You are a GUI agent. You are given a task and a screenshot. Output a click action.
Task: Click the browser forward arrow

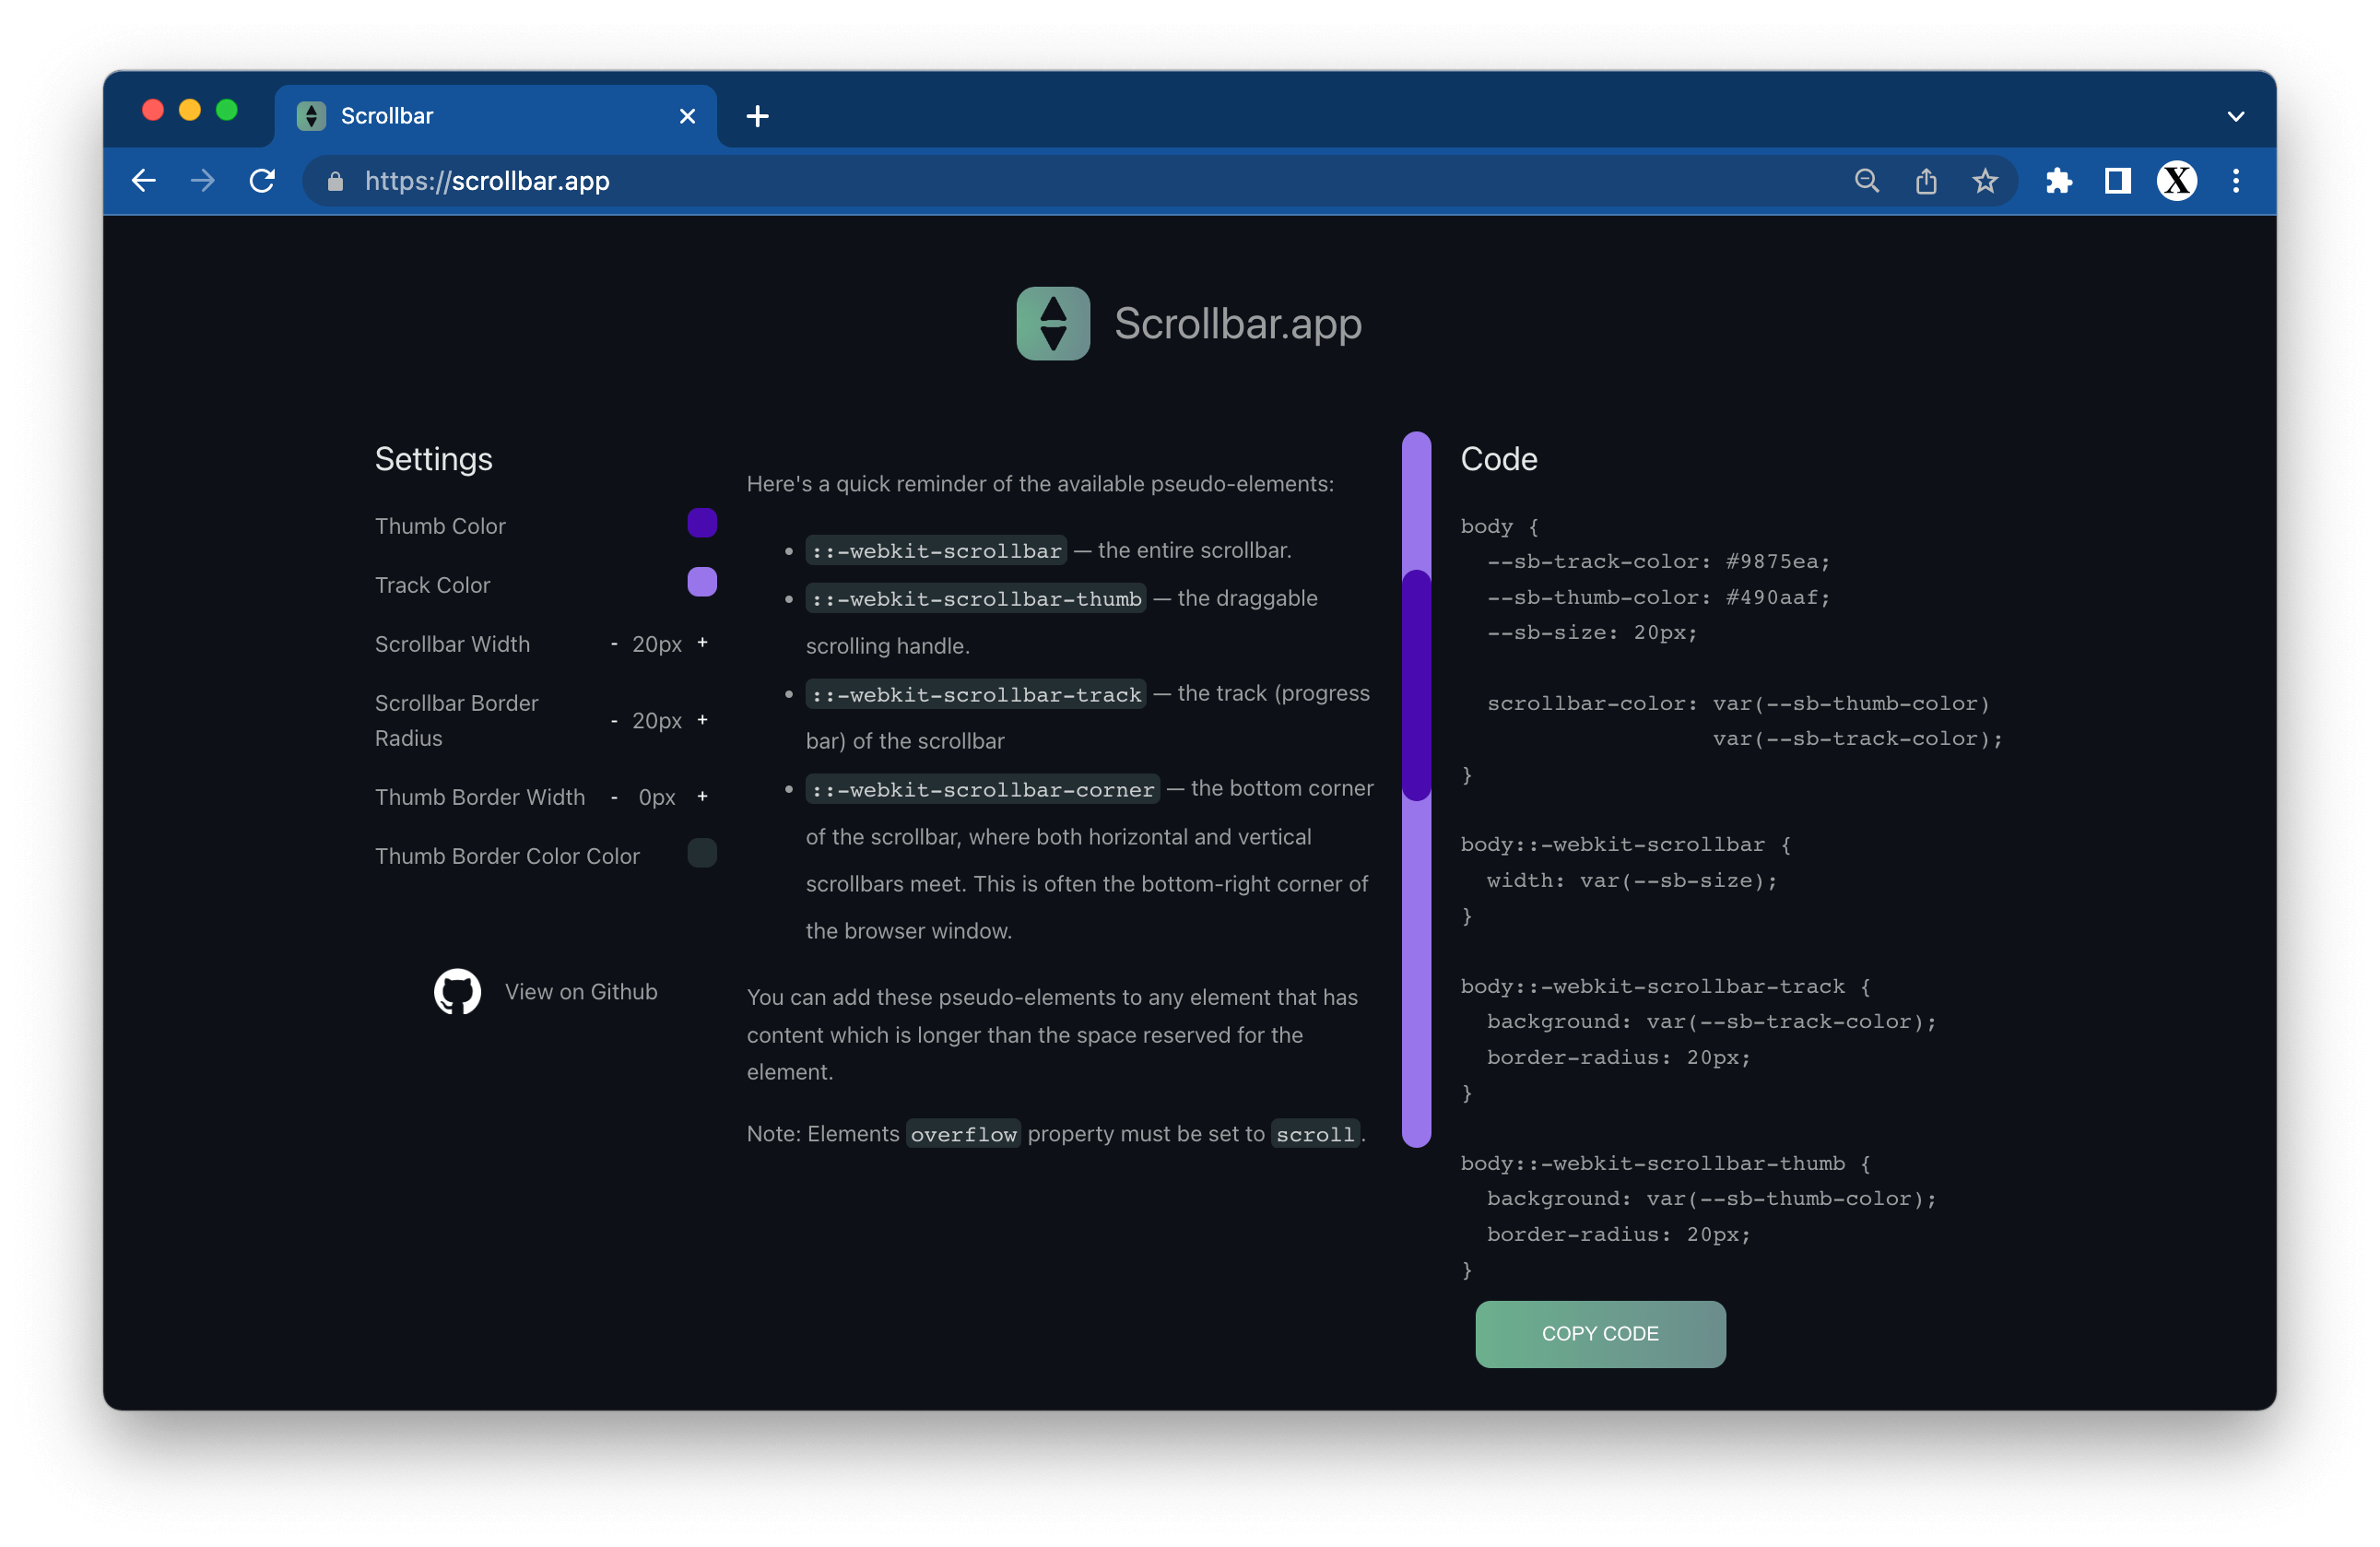(203, 181)
